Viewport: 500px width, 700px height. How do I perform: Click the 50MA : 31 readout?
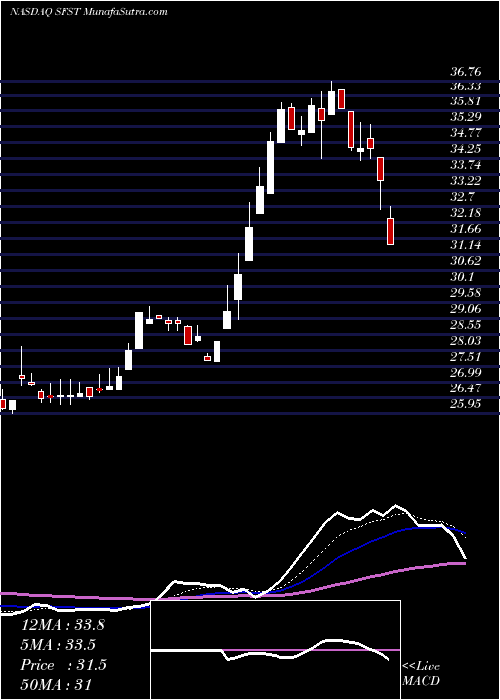[x=57, y=686]
